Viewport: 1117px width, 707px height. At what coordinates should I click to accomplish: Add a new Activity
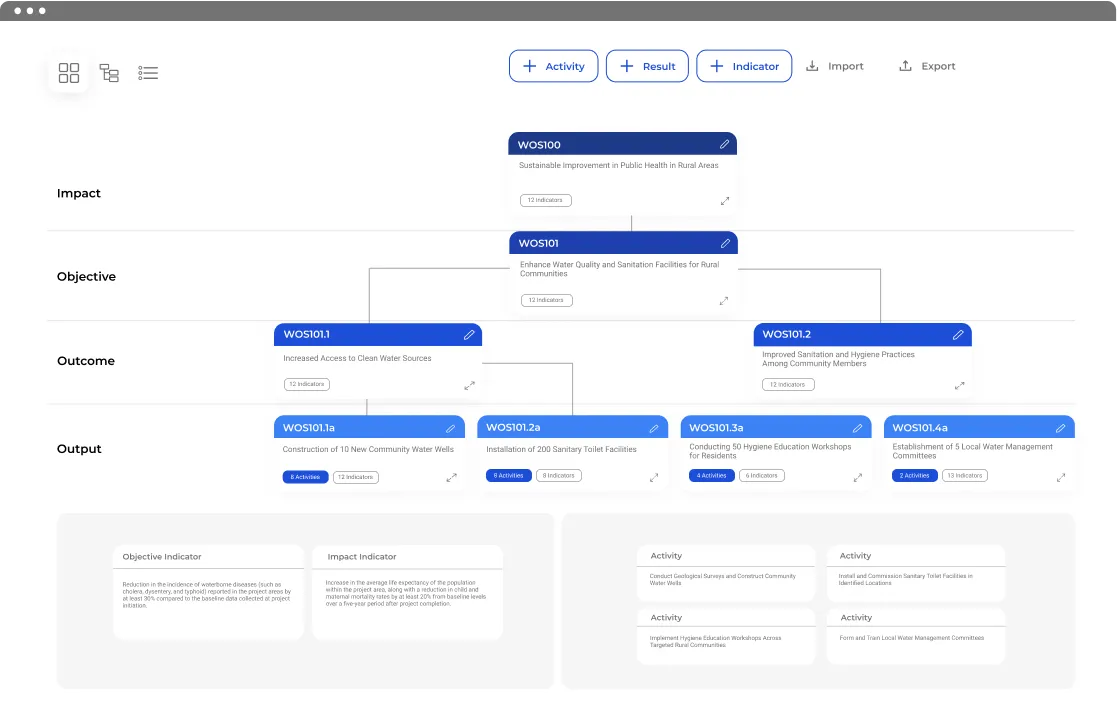[x=554, y=66]
